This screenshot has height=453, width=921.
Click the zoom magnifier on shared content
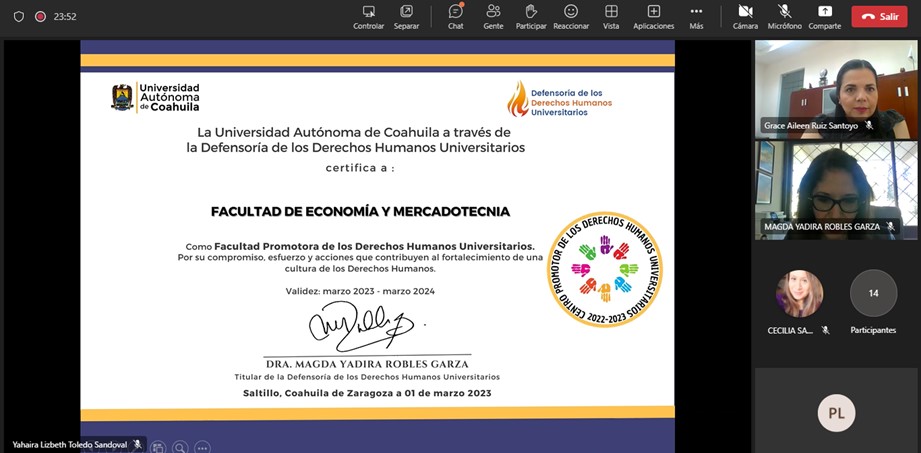180,448
